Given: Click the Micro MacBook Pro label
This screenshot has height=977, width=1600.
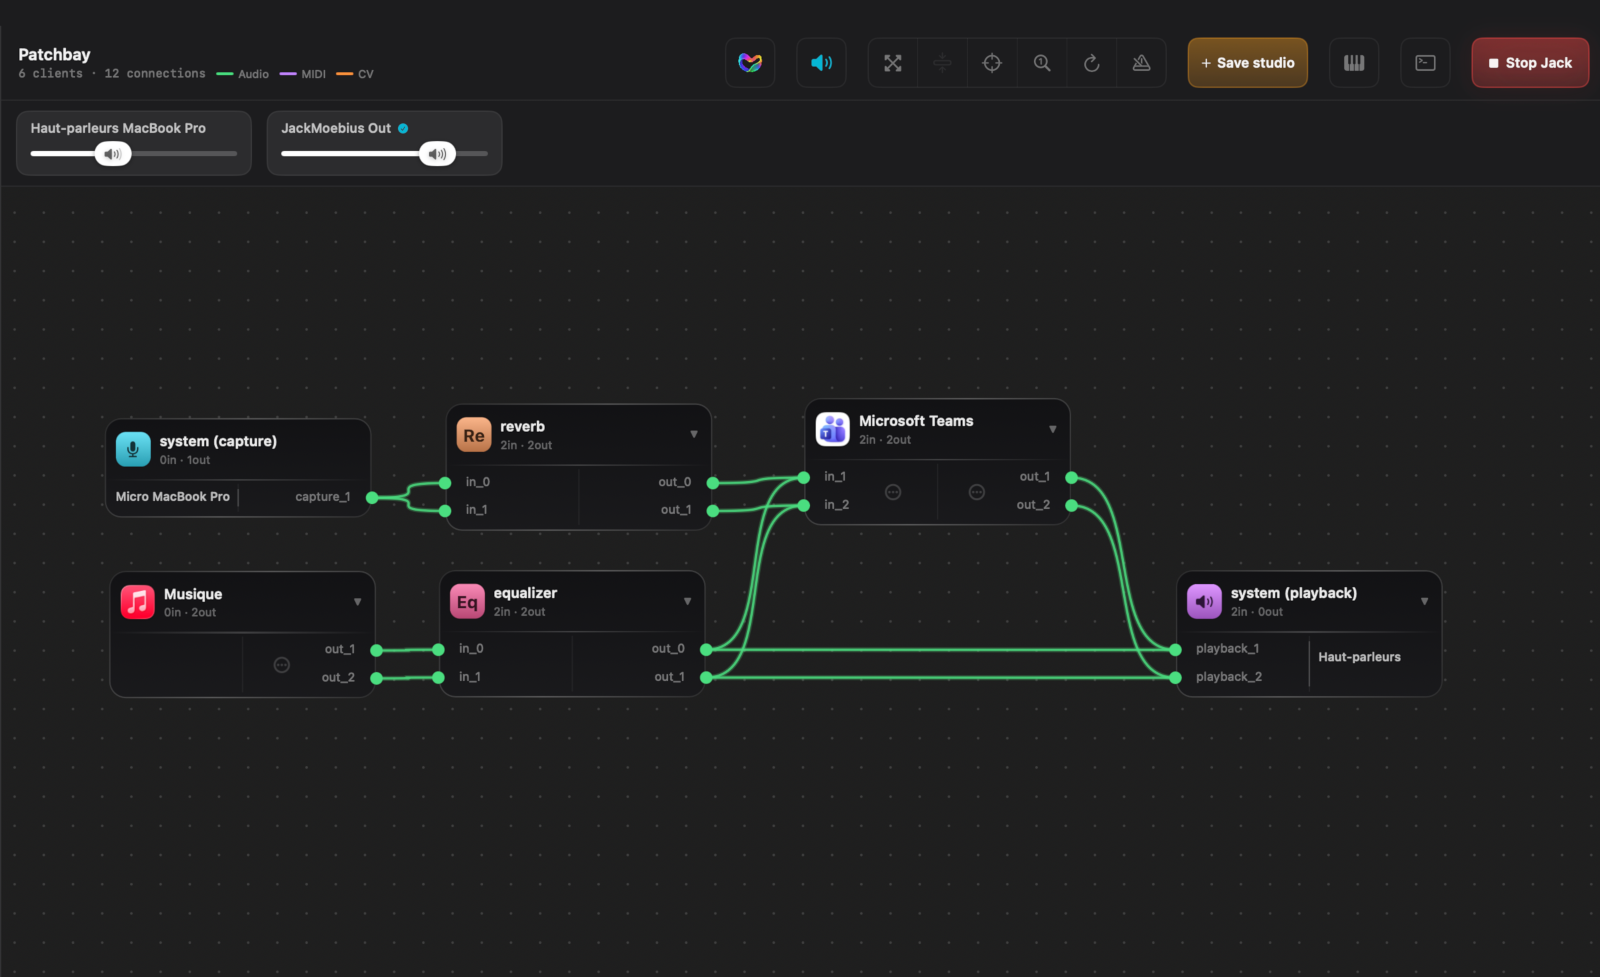Looking at the screenshot, I should pos(173,497).
